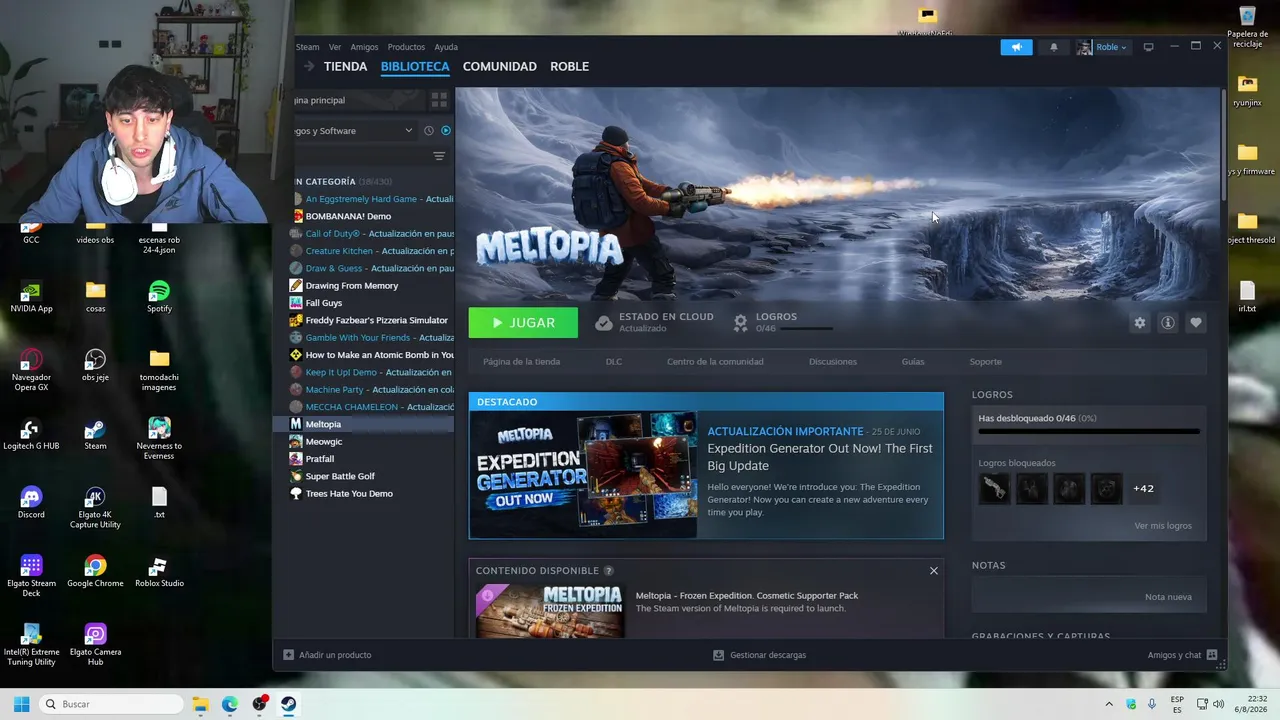Open File Explorer from the taskbar
Image resolution: width=1280 pixels, height=720 pixels.
[x=200, y=704]
